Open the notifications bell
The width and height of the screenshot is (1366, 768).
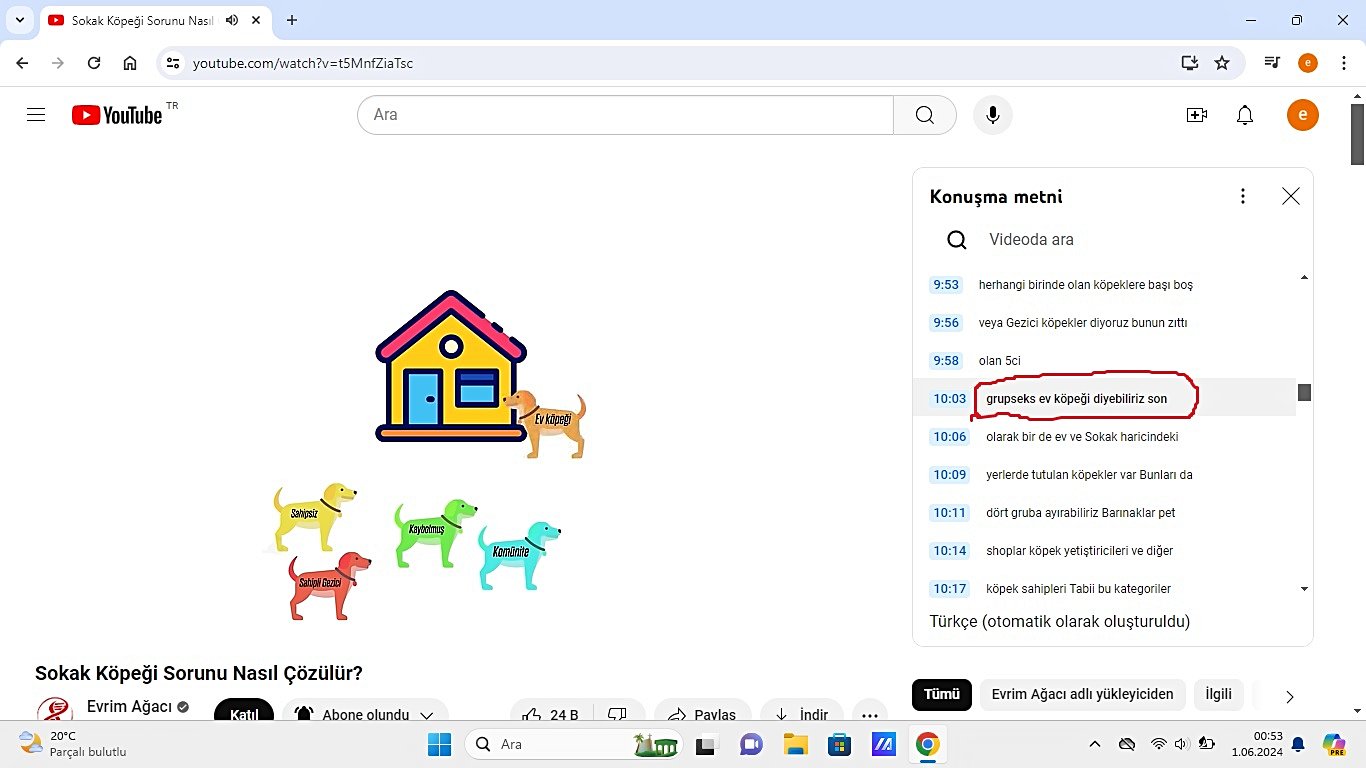(x=1245, y=115)
